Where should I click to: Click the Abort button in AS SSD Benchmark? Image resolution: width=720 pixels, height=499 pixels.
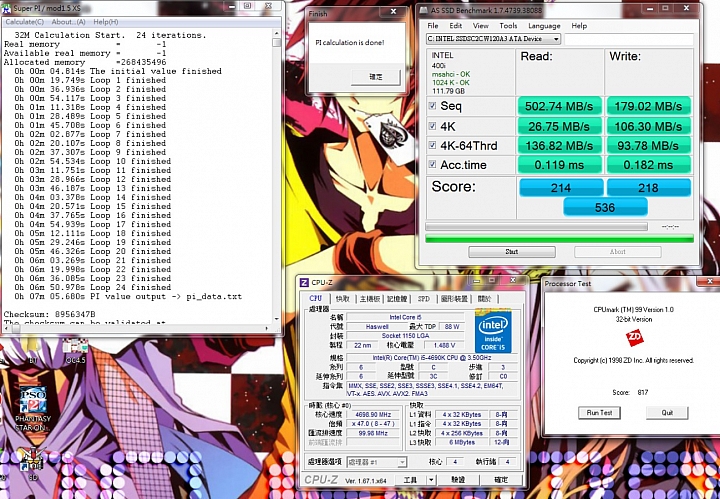click(x=618, y=252)
